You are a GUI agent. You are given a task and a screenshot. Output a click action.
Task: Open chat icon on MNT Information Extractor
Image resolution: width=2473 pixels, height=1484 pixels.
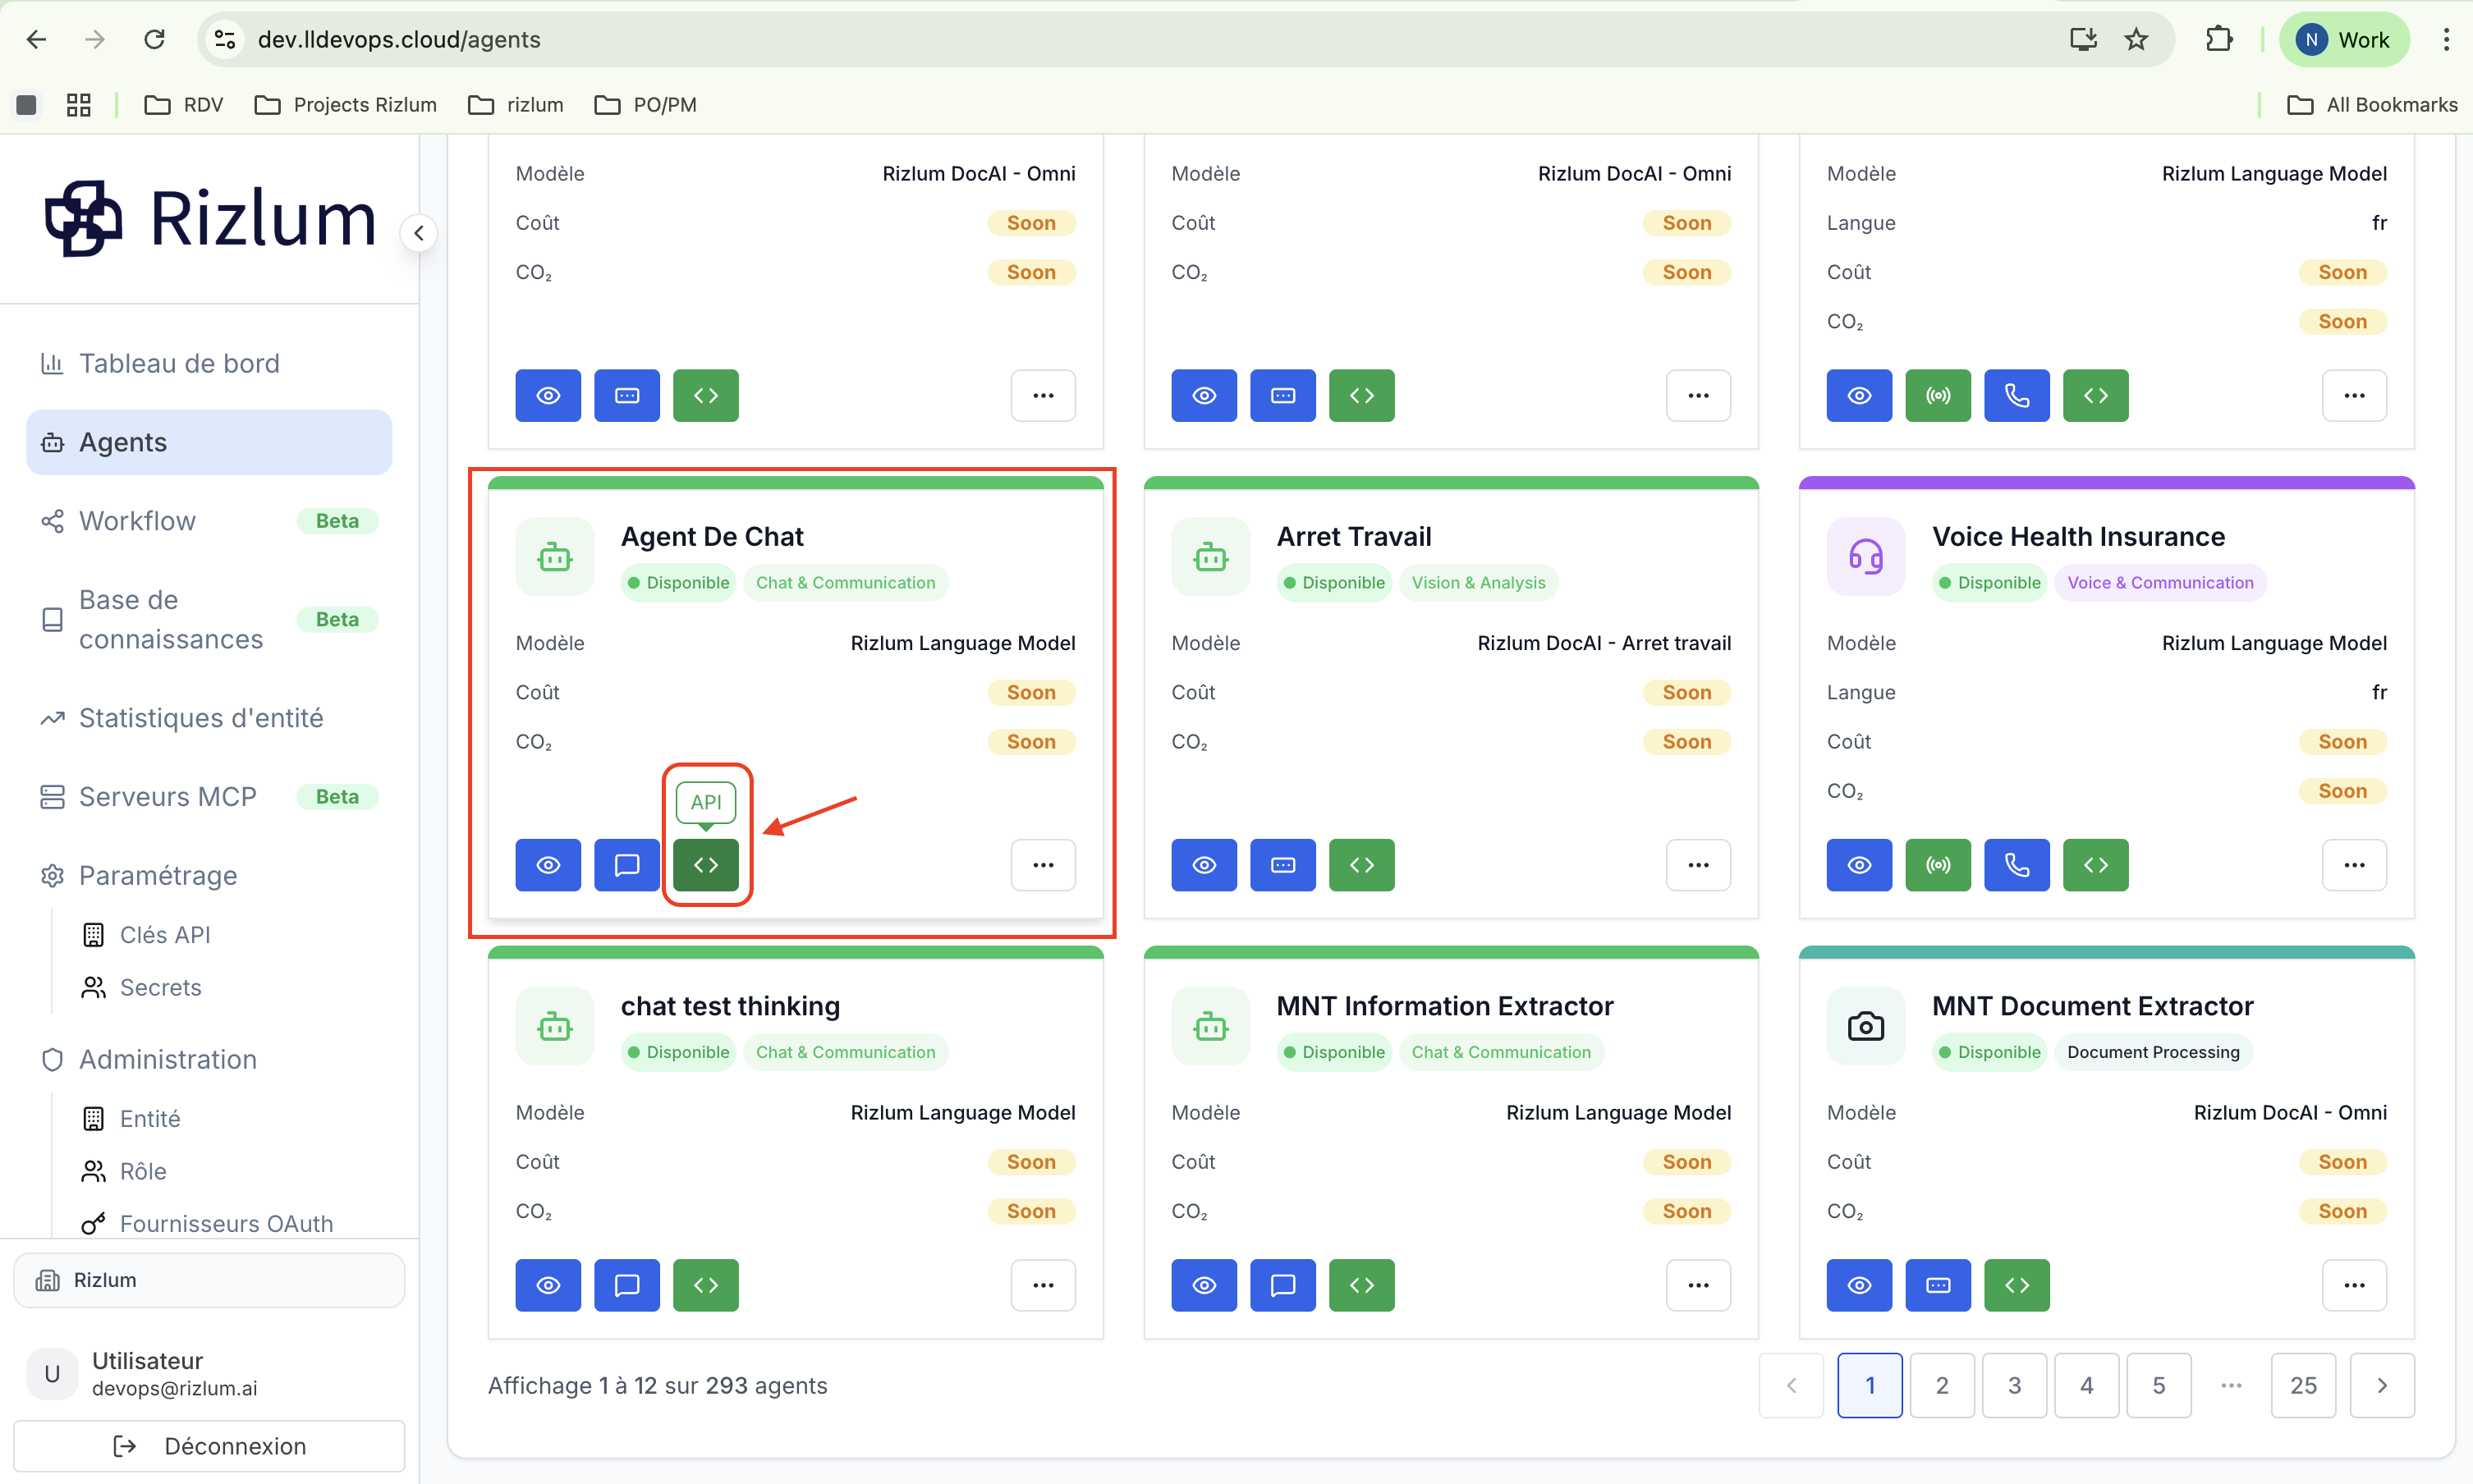(x=1283, y=1284)
